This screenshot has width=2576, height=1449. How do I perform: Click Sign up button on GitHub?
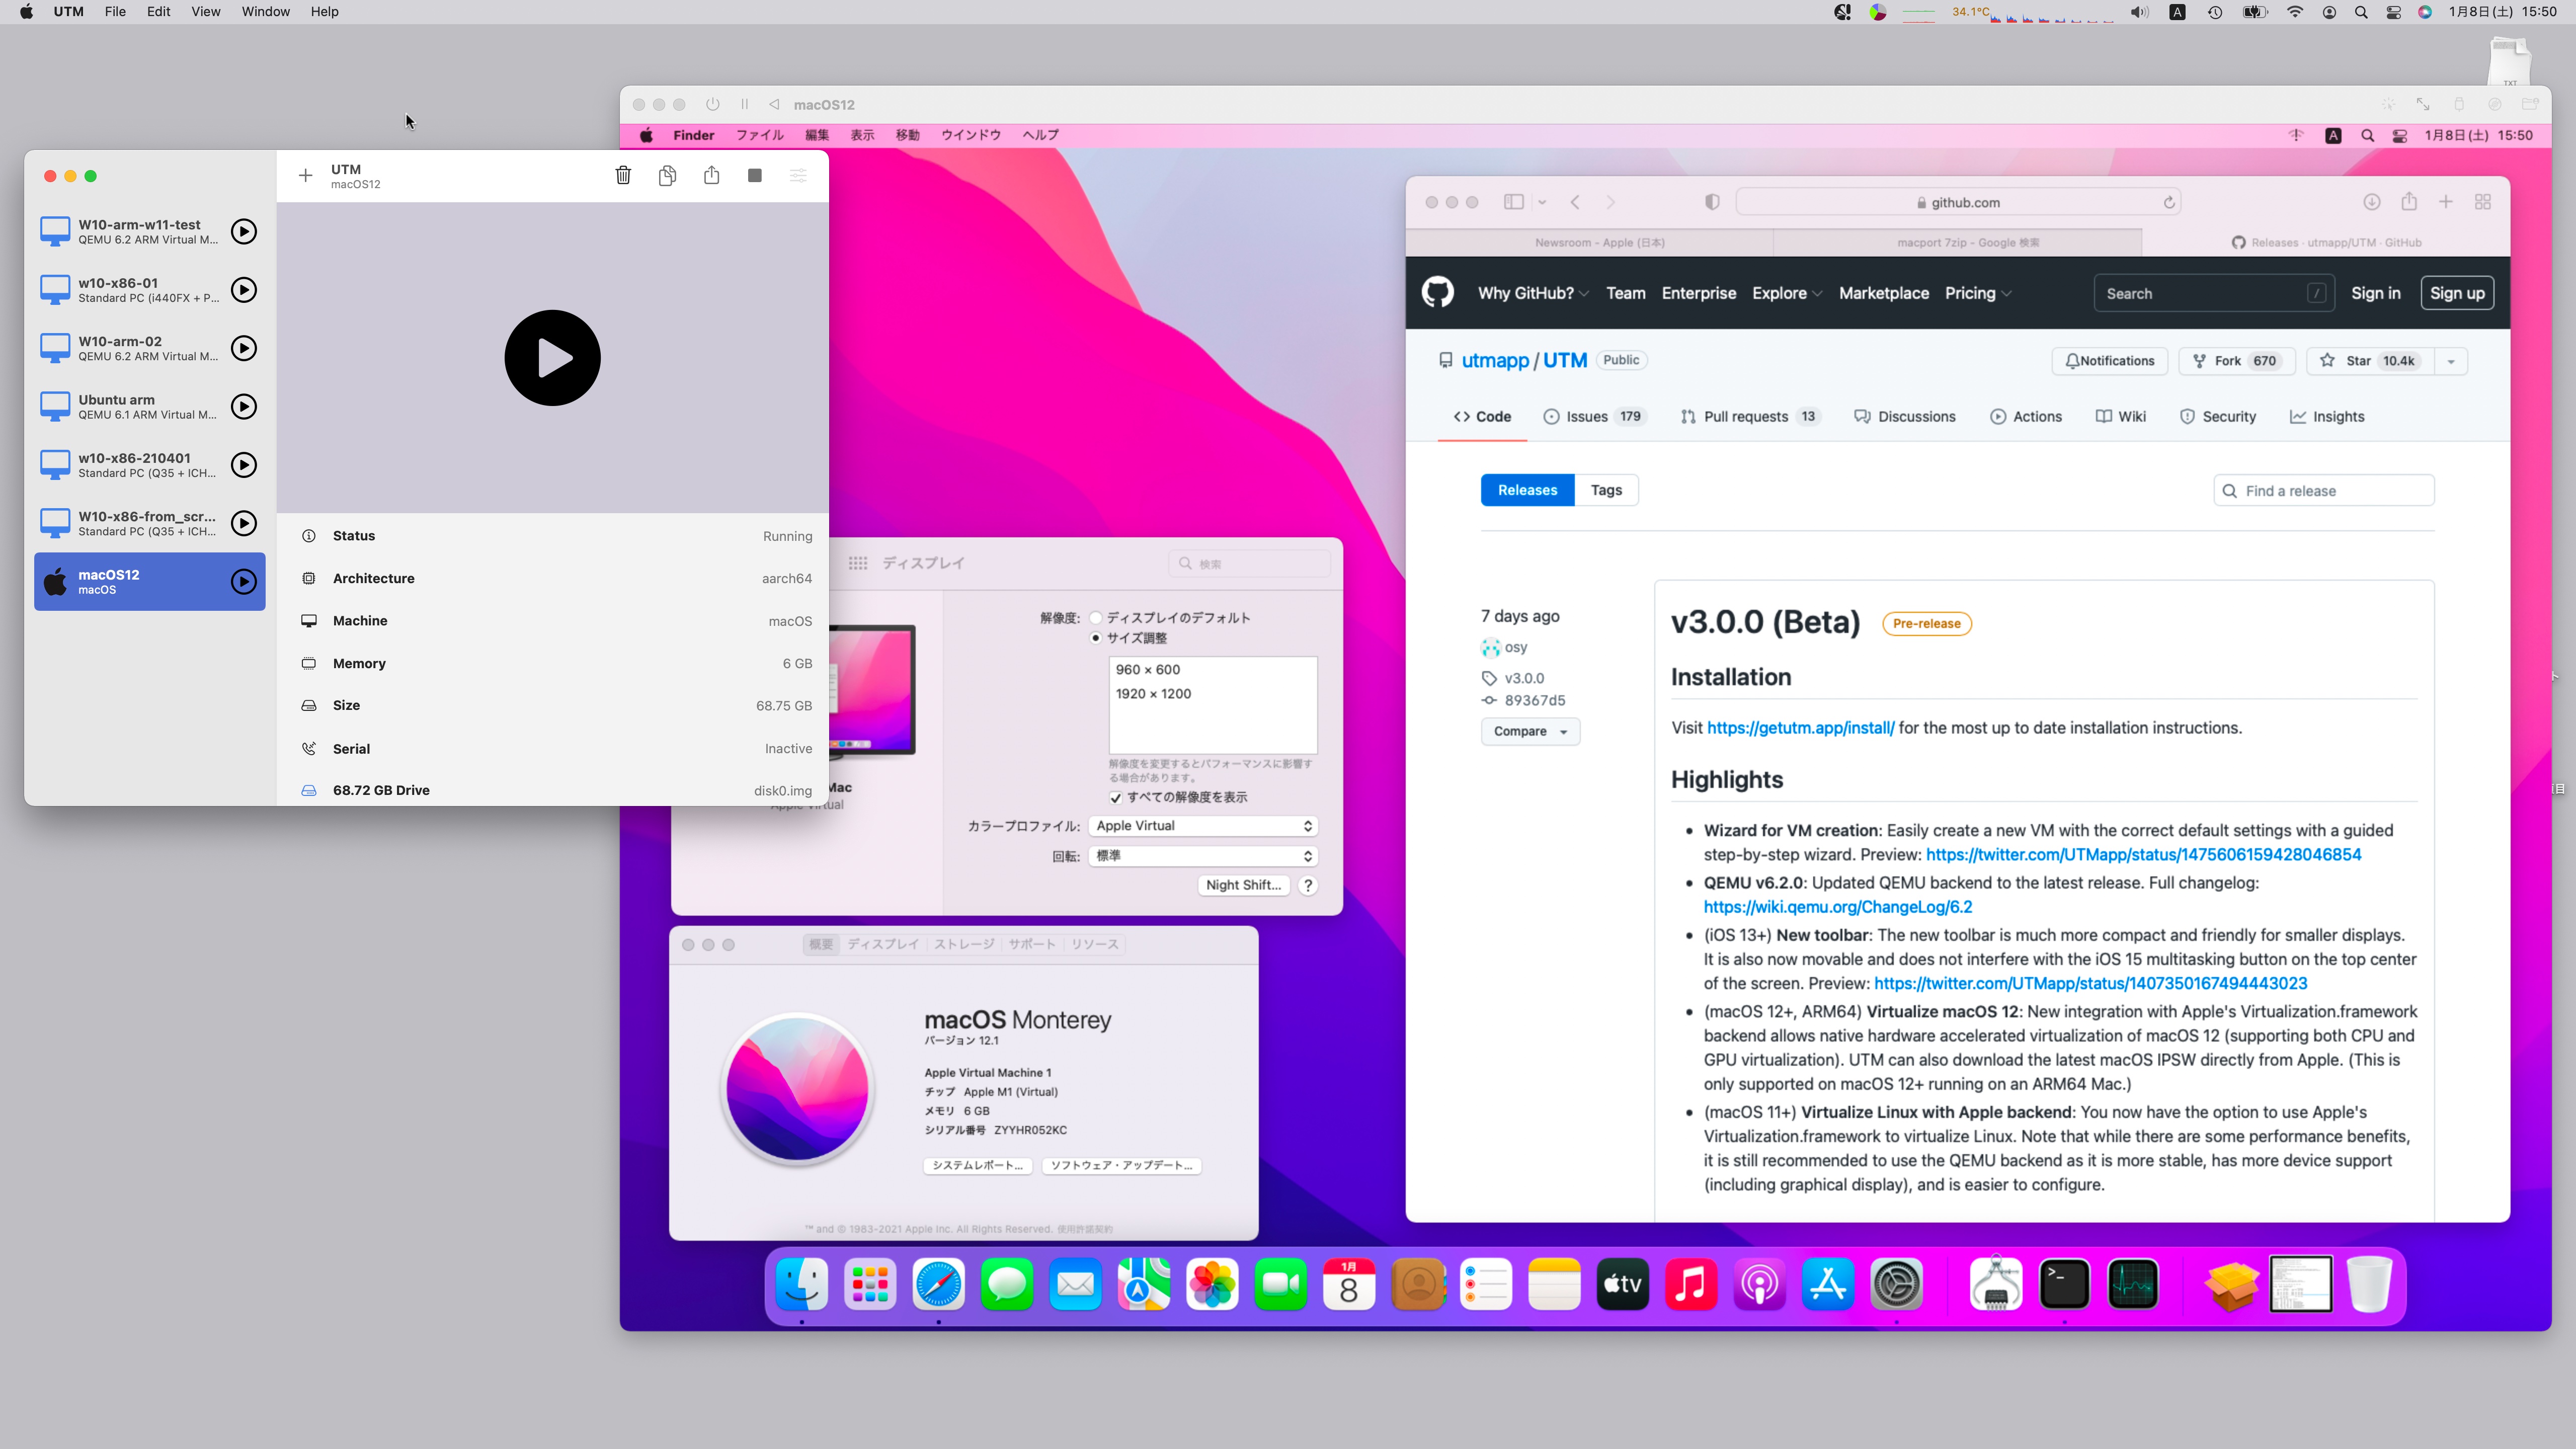[x=2457, y=293]
